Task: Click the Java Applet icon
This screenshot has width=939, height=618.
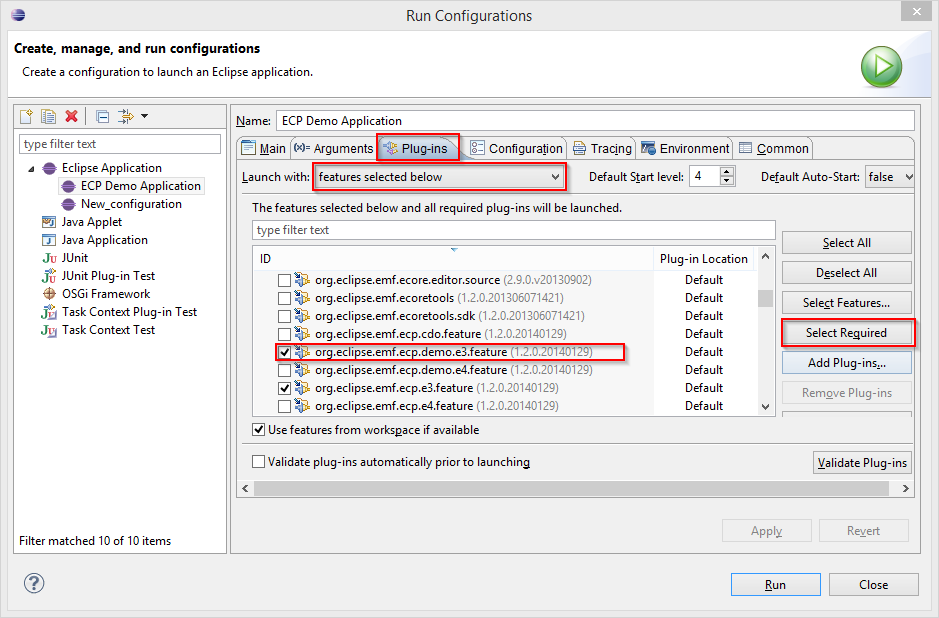Action: (49, 222)
